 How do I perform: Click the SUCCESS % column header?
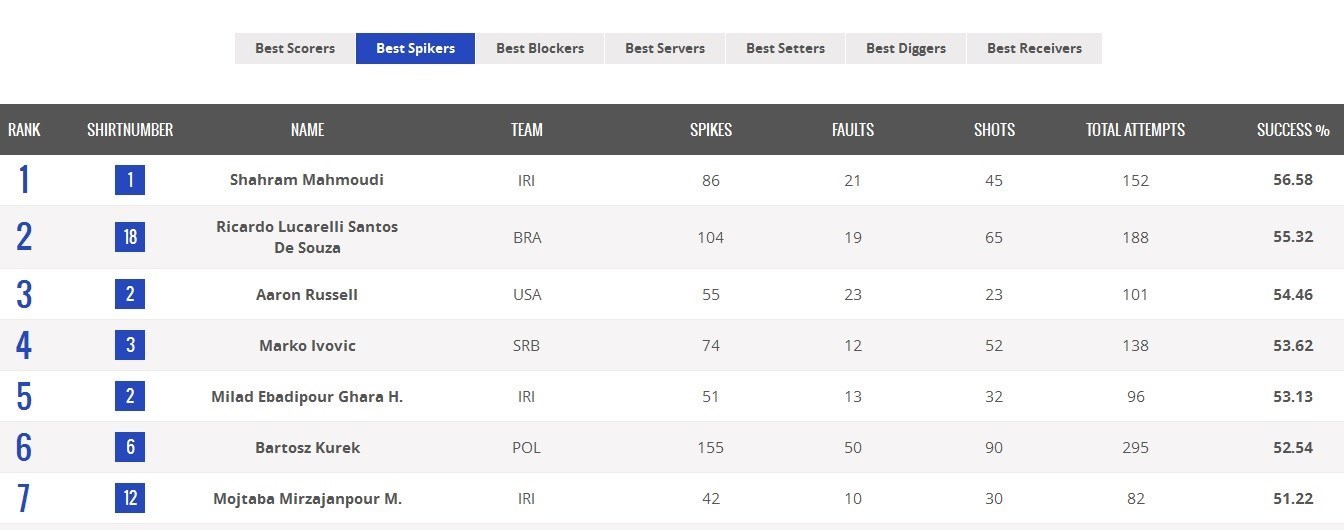tap(1293, 130)
